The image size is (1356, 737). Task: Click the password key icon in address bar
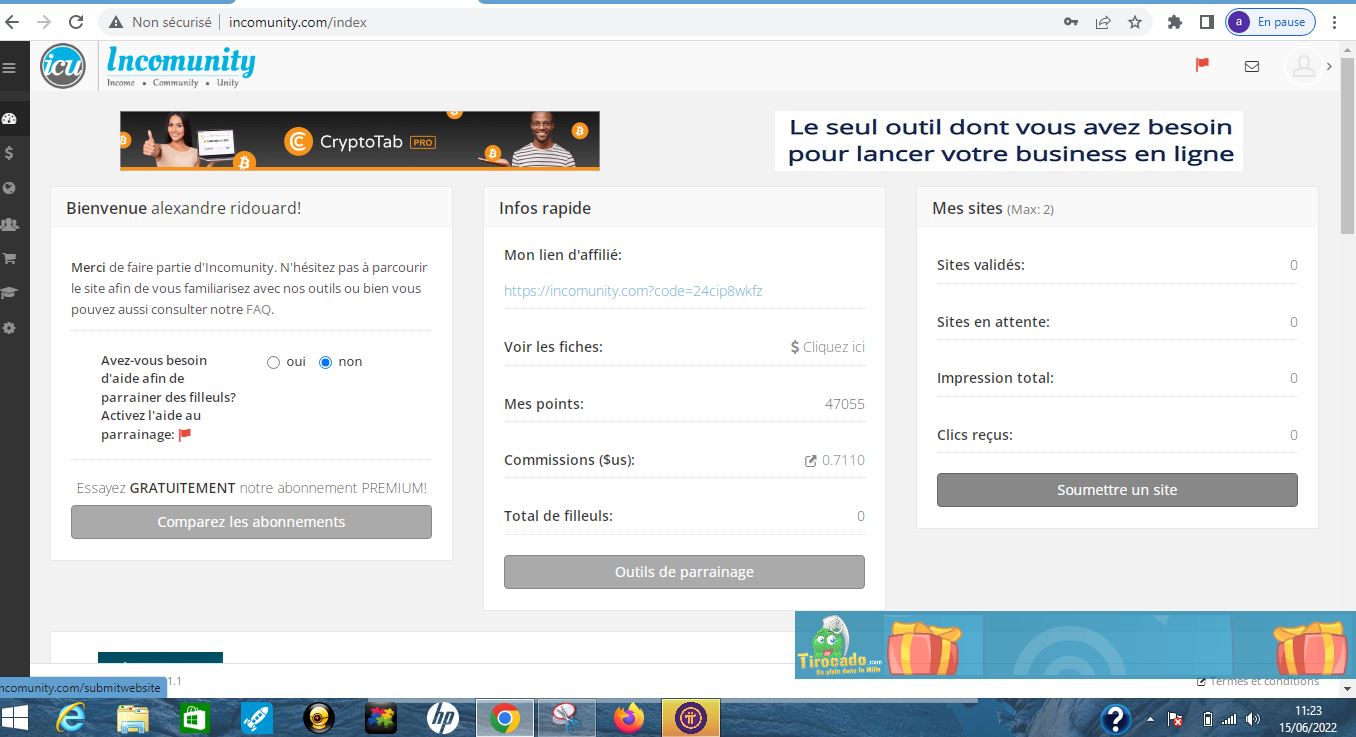(x=1071, y=21)
